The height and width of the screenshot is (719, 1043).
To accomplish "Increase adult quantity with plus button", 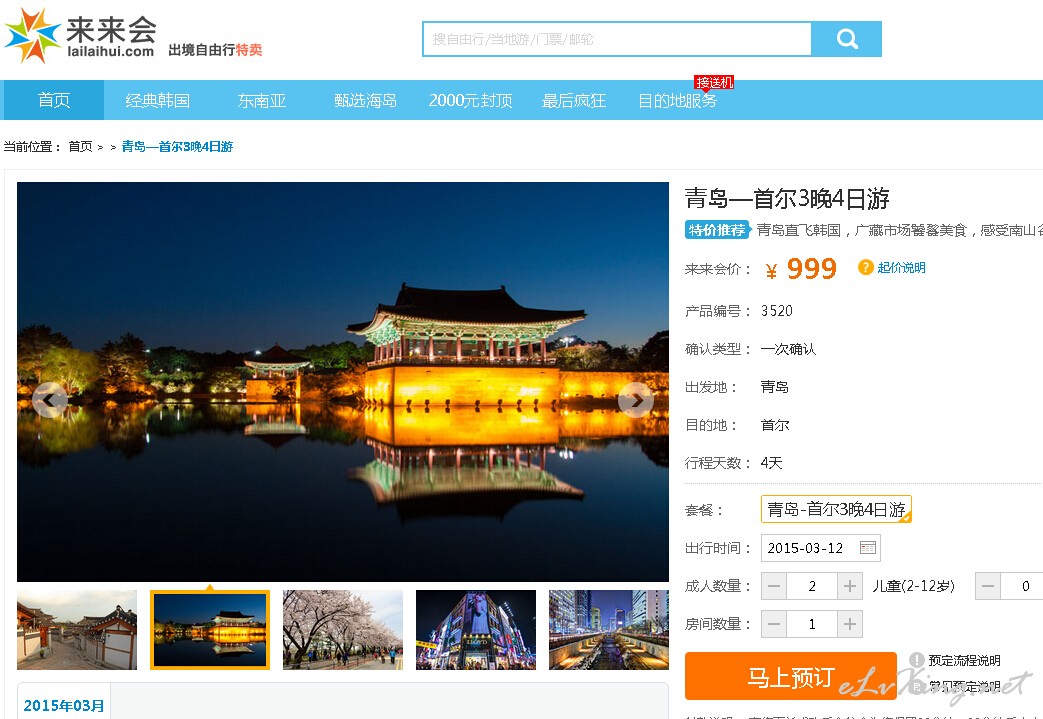I will pyautogui.click(x=850, y=586).
